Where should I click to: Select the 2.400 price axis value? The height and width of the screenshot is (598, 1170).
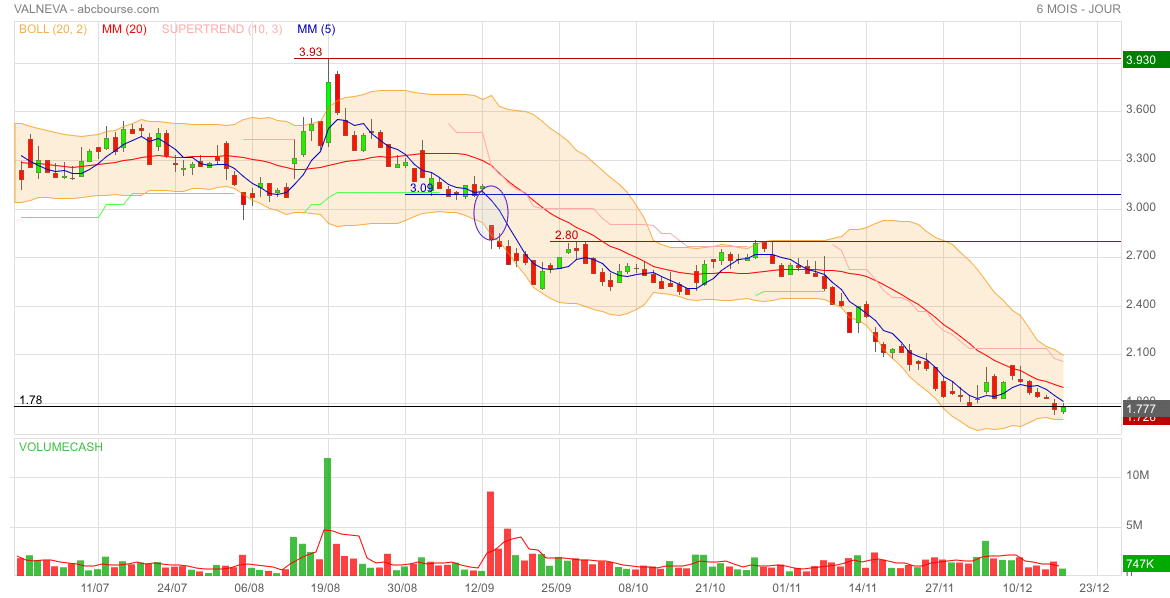coord(1141,305)
